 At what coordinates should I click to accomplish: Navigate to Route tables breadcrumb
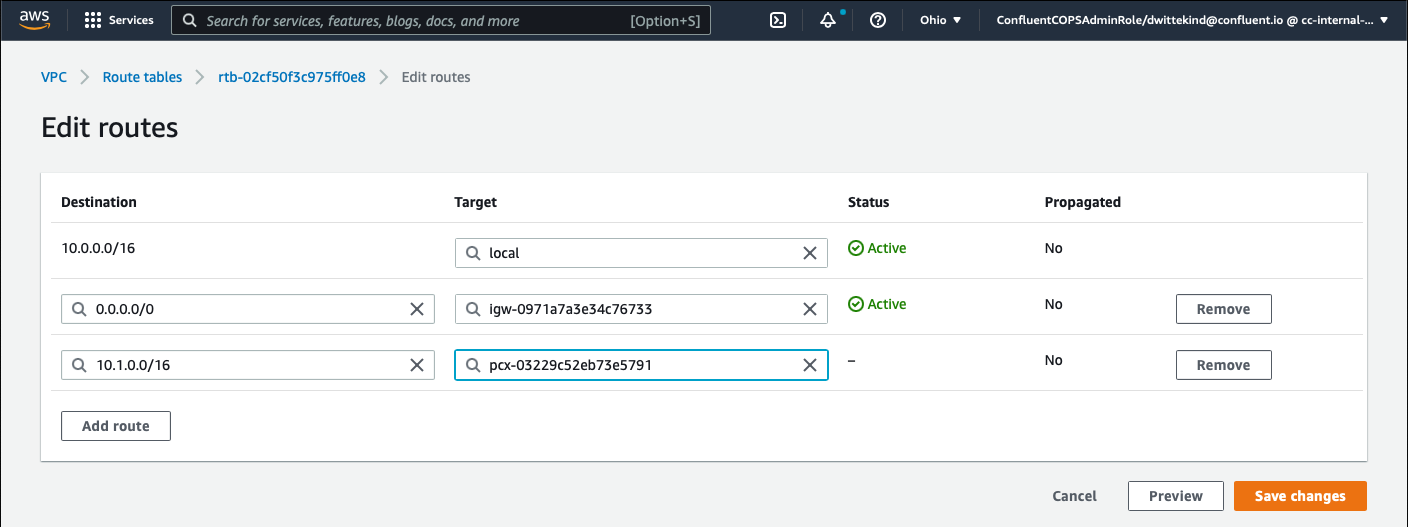(142, 77)
